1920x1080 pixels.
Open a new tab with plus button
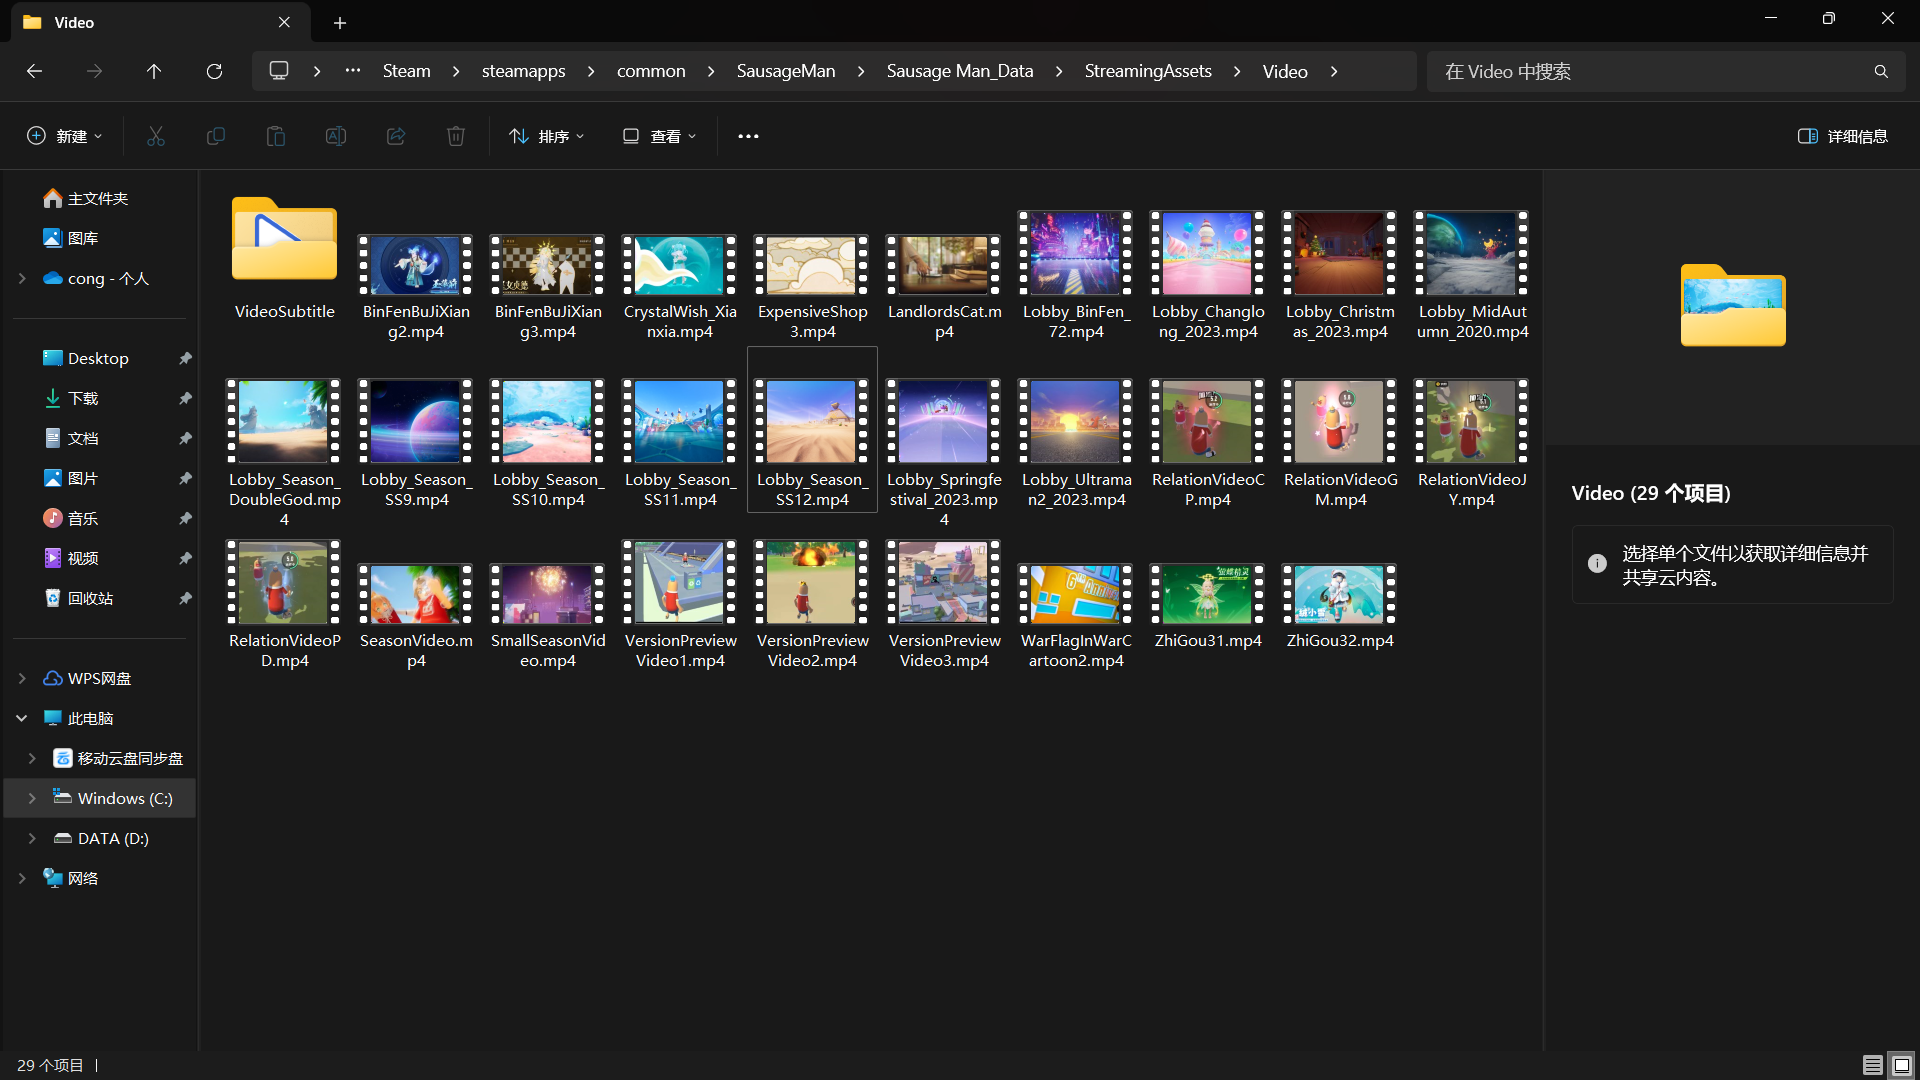(340, 22)
